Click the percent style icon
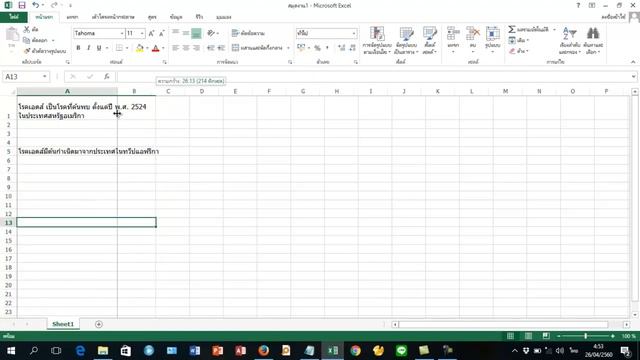 coord(317,48)
